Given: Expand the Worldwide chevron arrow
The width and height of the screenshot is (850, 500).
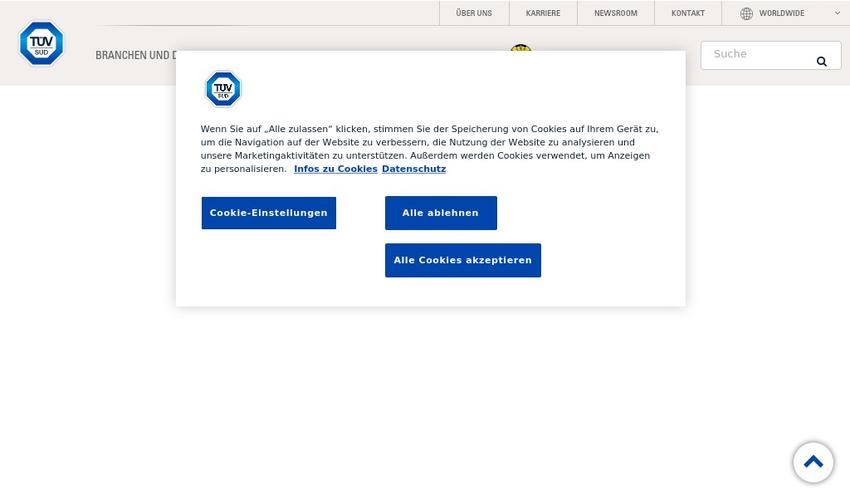Looking at the screenshot, I should pos(837,14).
